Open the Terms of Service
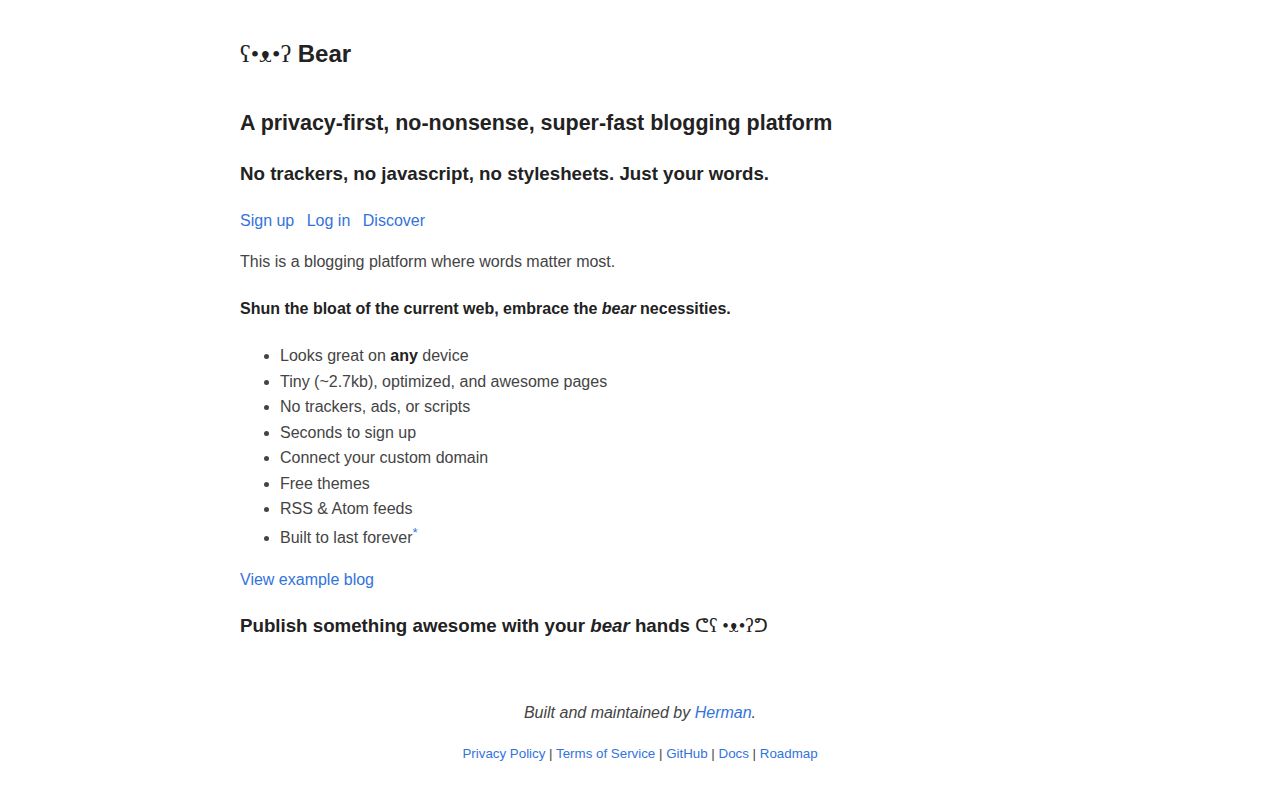Viewport: 1280px width, 800px height. coord(605,753)
